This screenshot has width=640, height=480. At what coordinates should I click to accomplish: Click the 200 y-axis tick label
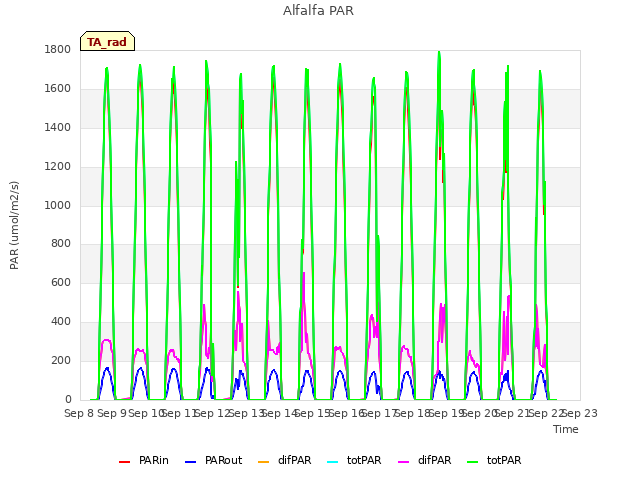tap(61, 360)
